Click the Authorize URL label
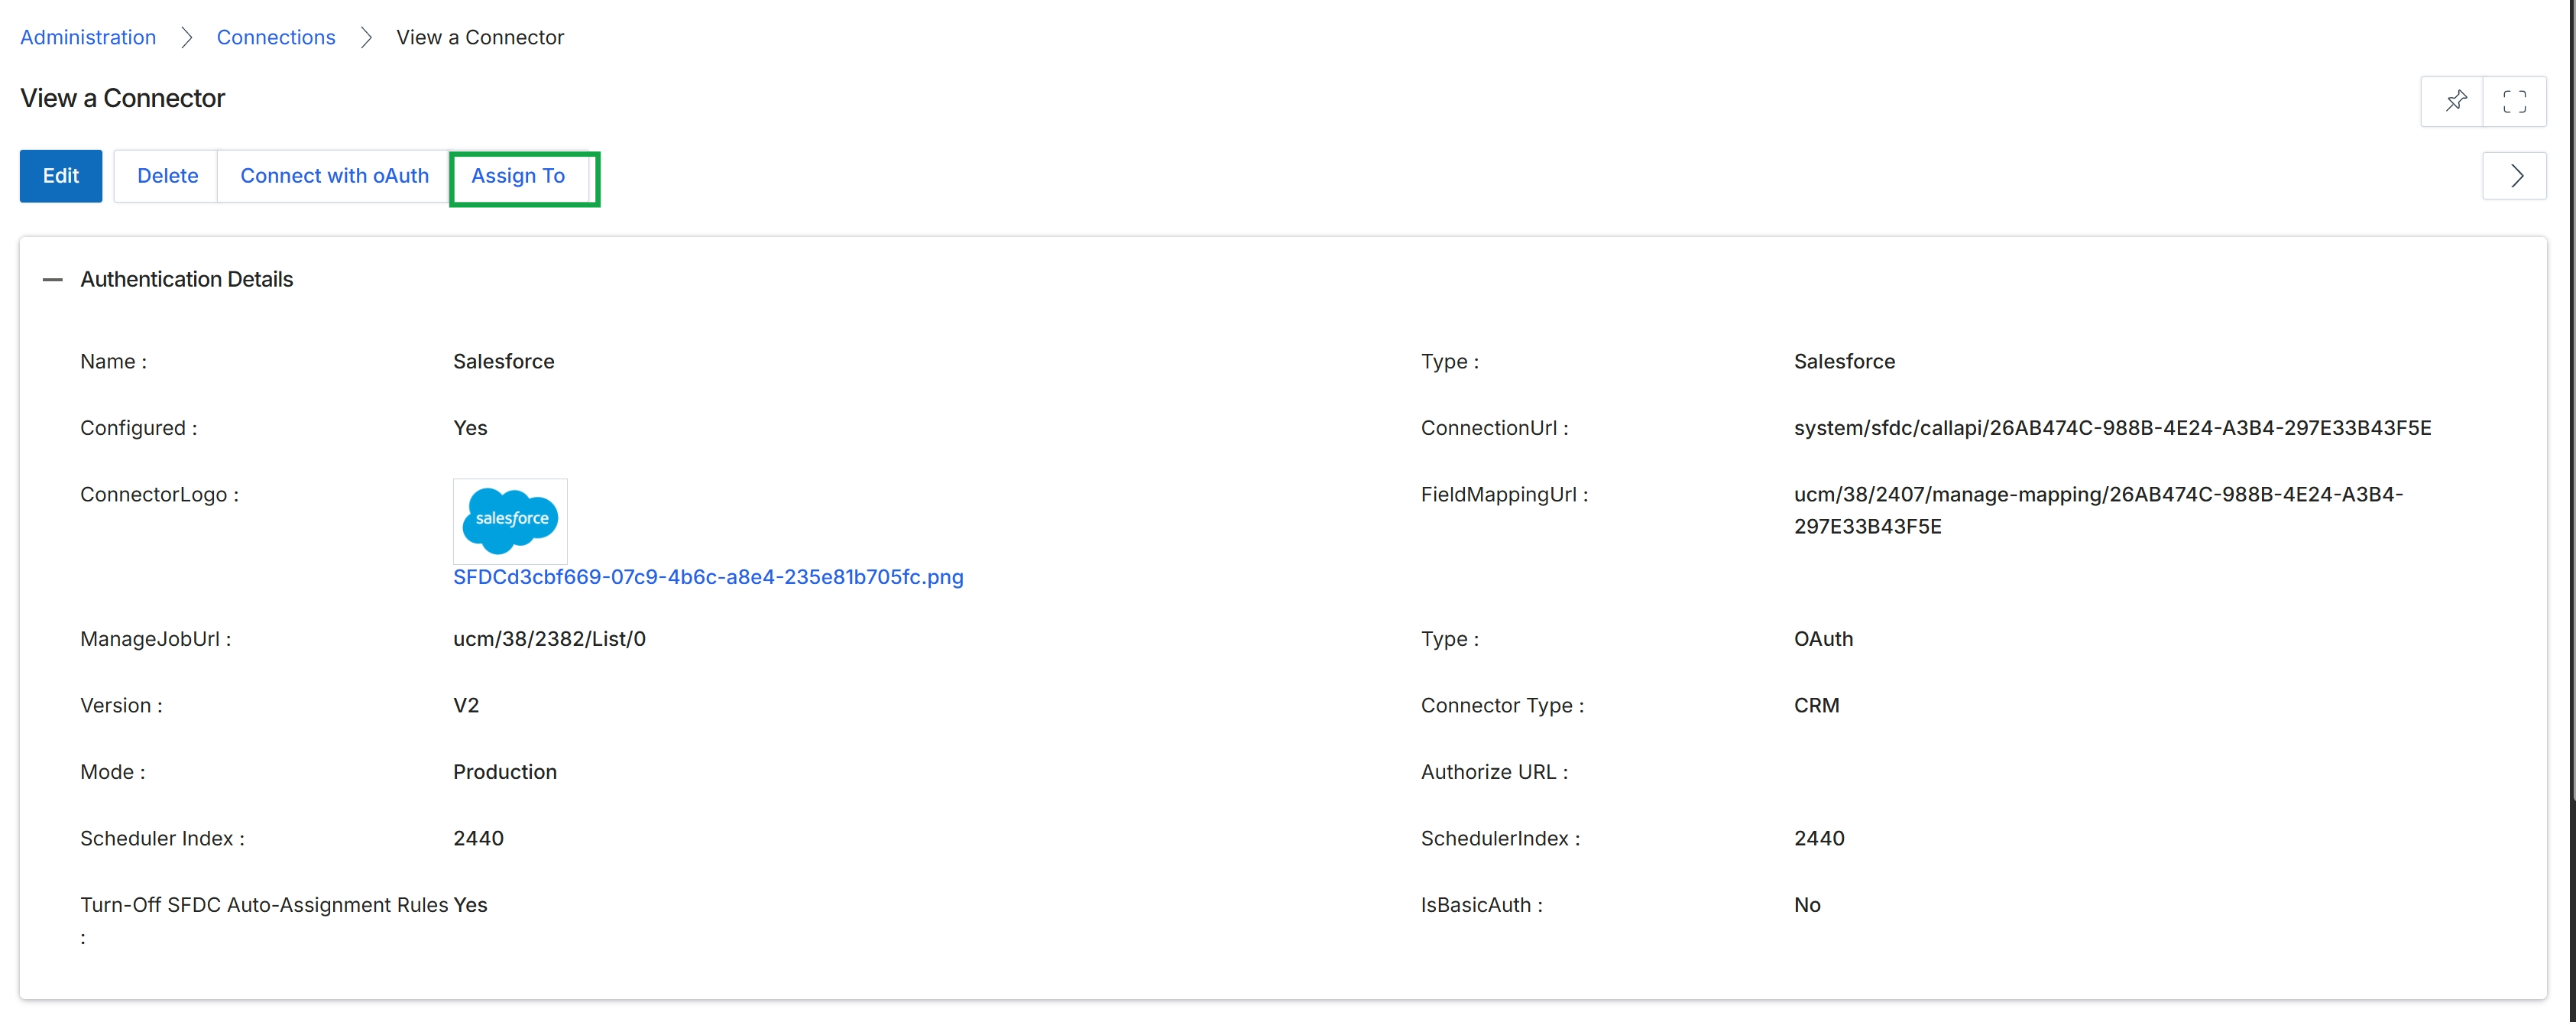2576x1022 pixels. coord(1494,772)
